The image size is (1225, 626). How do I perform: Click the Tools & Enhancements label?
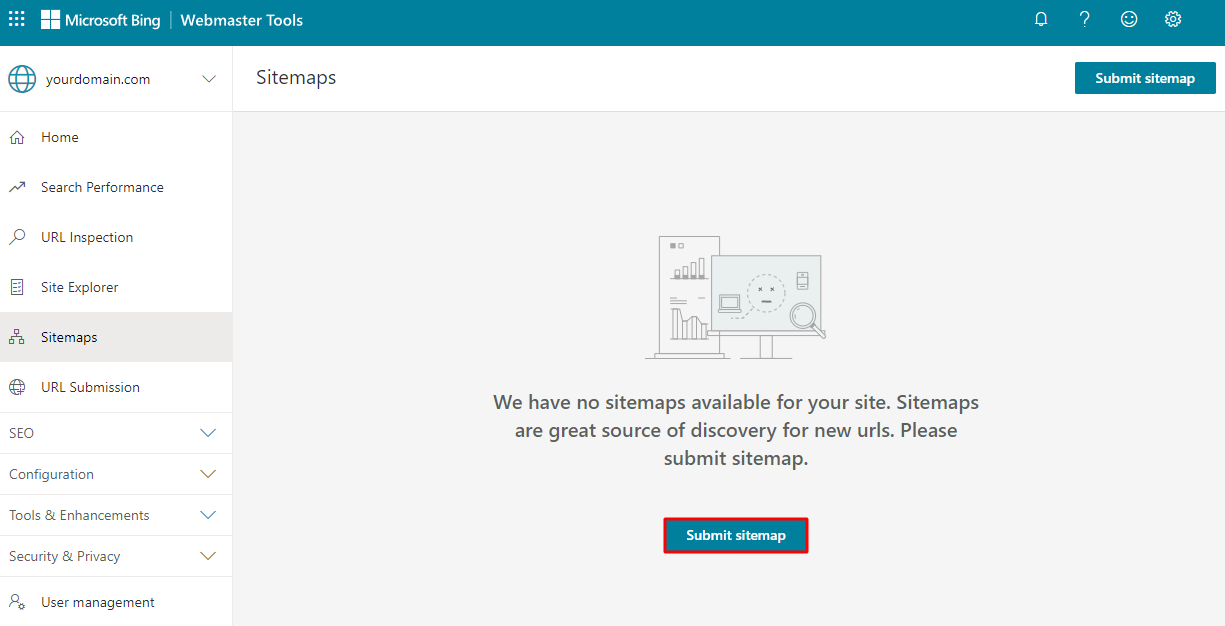click(x=79, y=515)
